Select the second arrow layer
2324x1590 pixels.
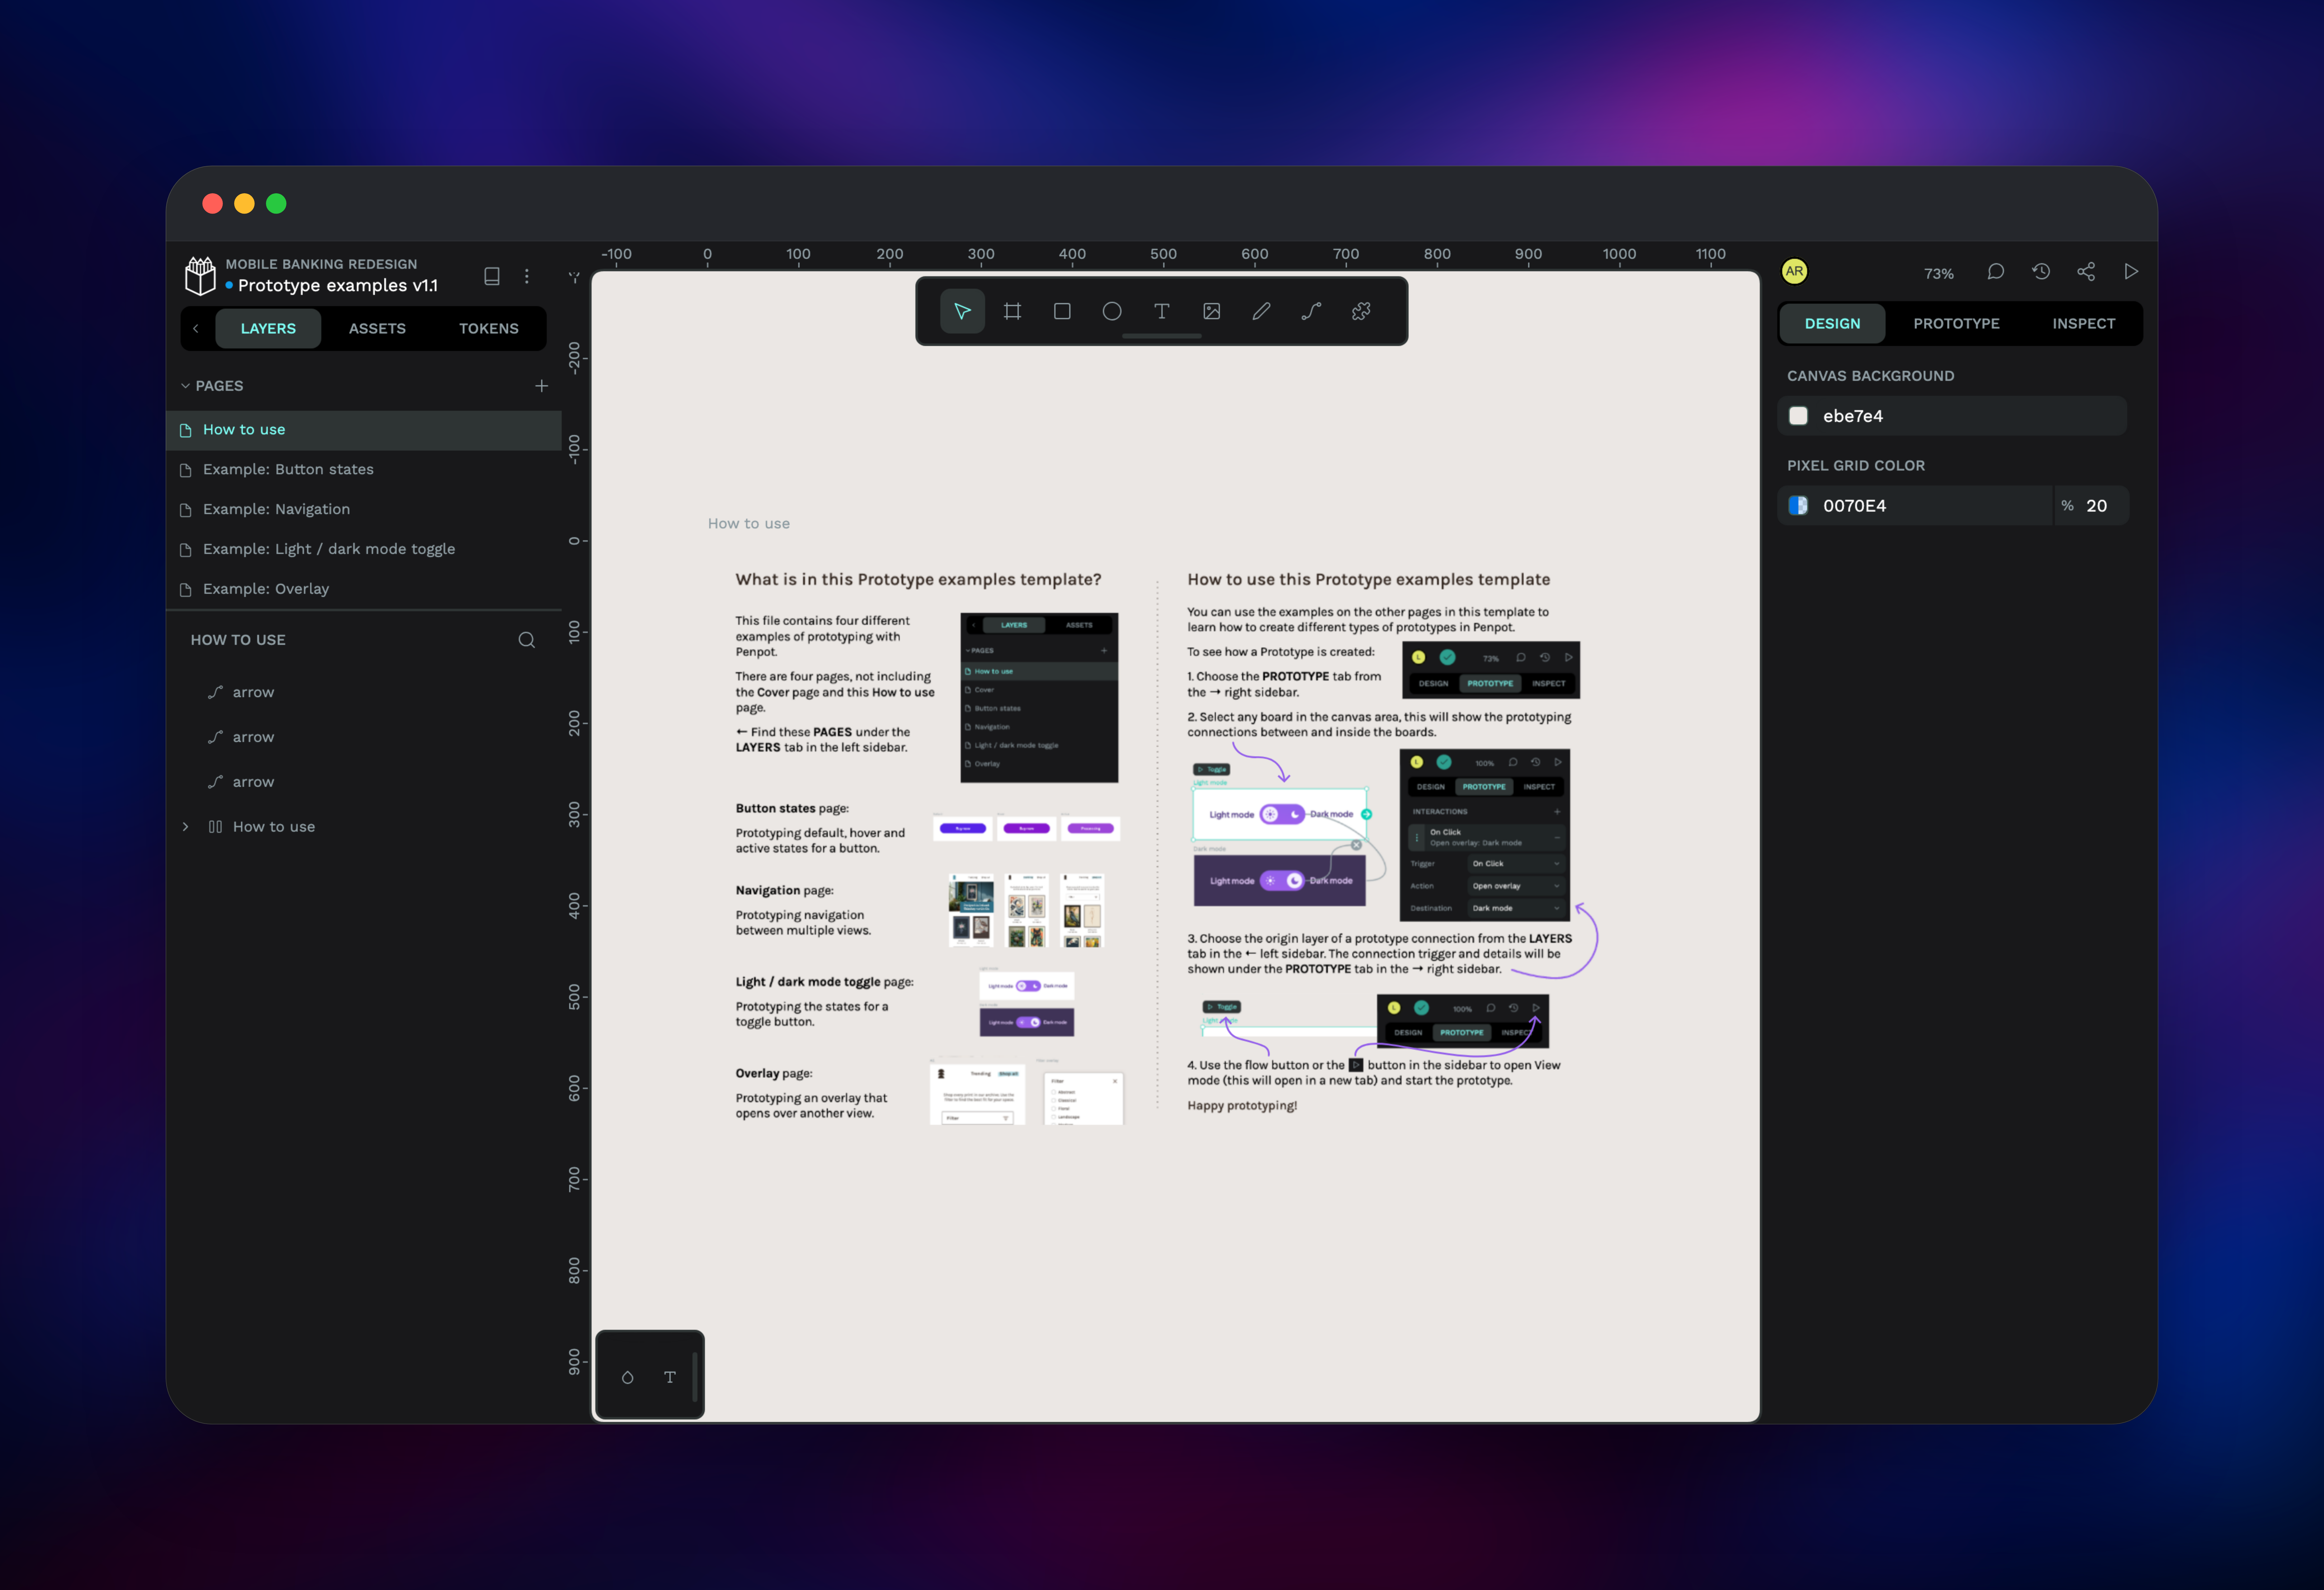pyautogui.click(x=364, y=737)
